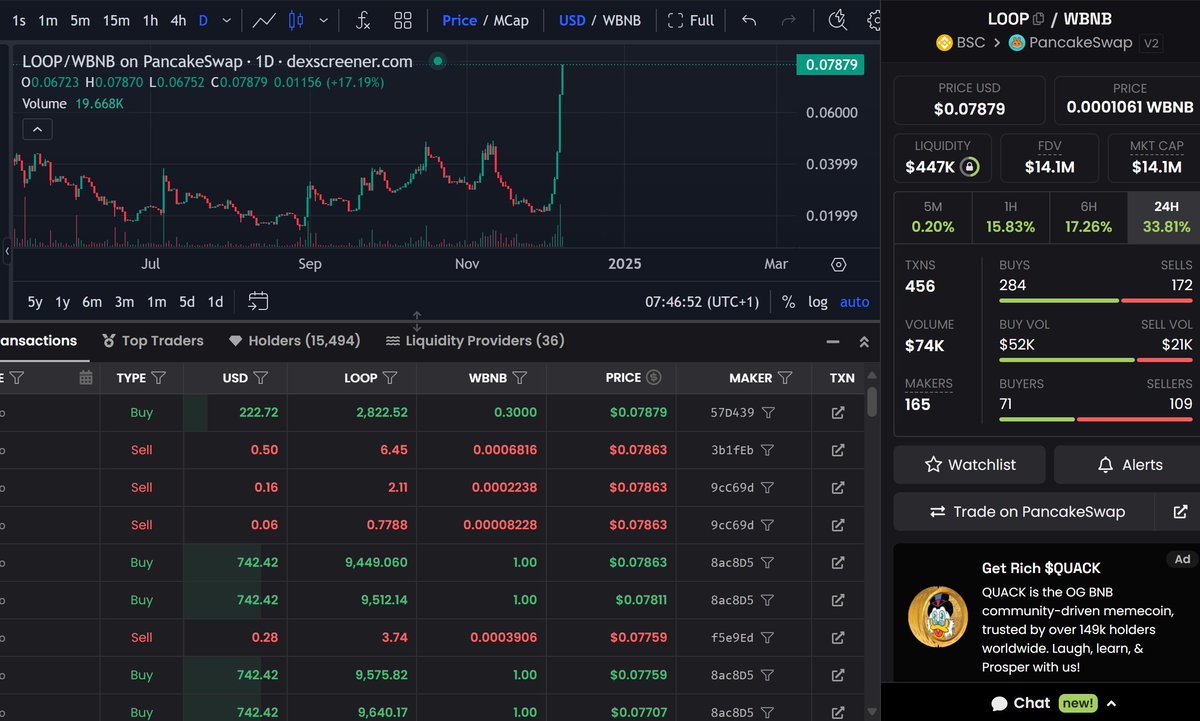Set chart range to 6m
The image size is (1200, 721).
pyautogui.click(x=92, y=302)
